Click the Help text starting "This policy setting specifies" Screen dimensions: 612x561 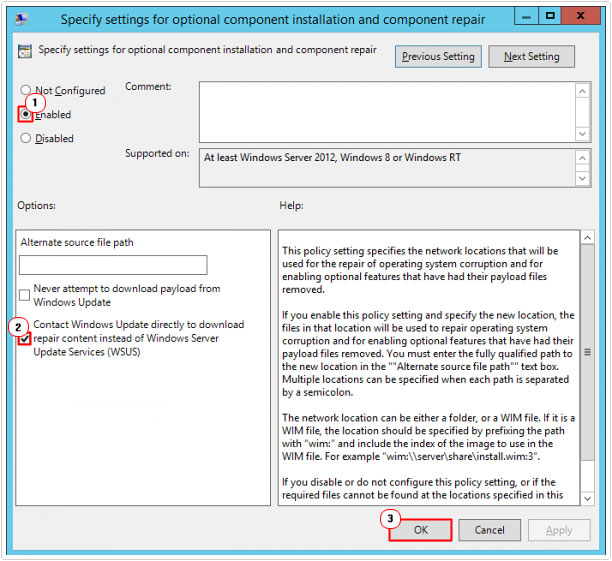[420, 270]
